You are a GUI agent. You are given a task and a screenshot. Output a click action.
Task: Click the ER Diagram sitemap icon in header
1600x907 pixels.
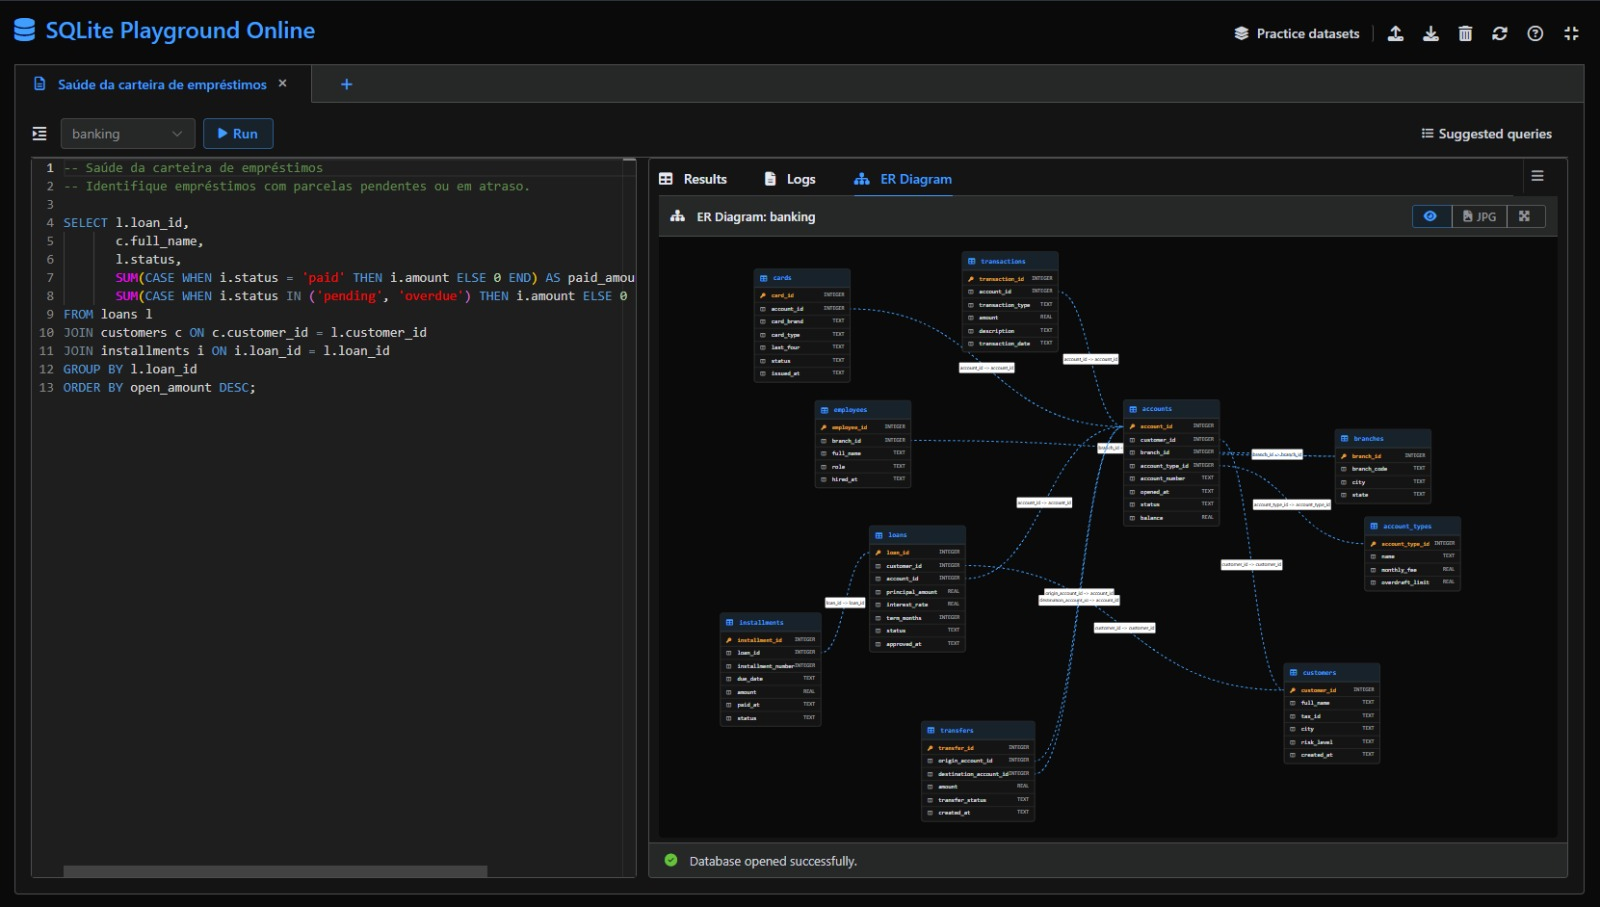(x=678, y=216)
